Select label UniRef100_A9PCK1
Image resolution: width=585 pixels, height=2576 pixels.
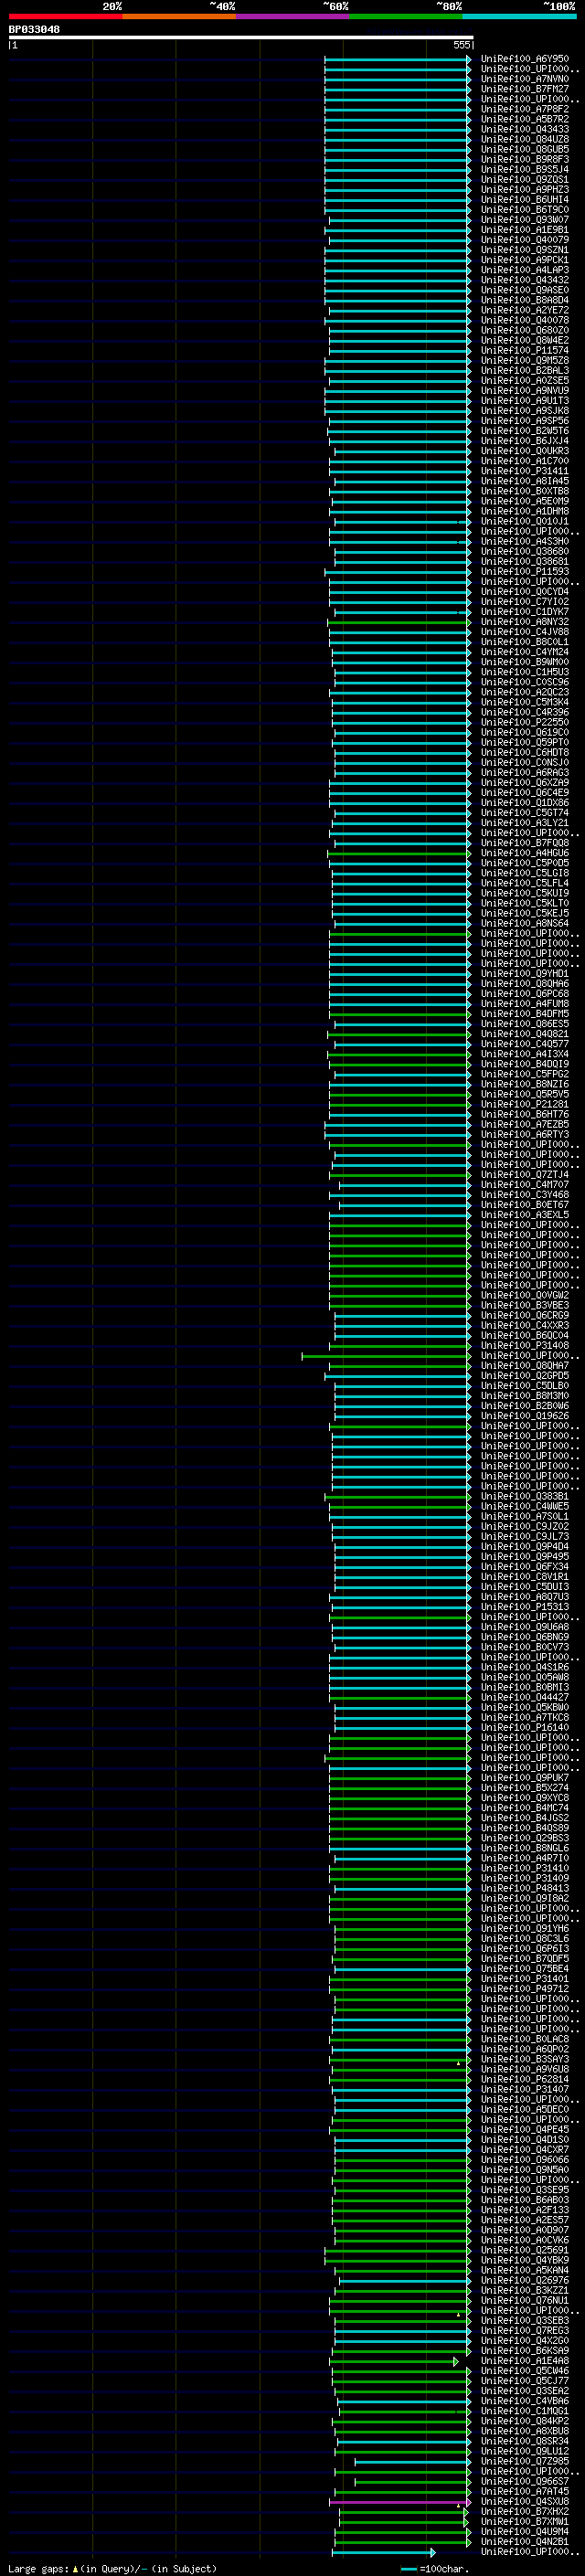coord(524,260)
